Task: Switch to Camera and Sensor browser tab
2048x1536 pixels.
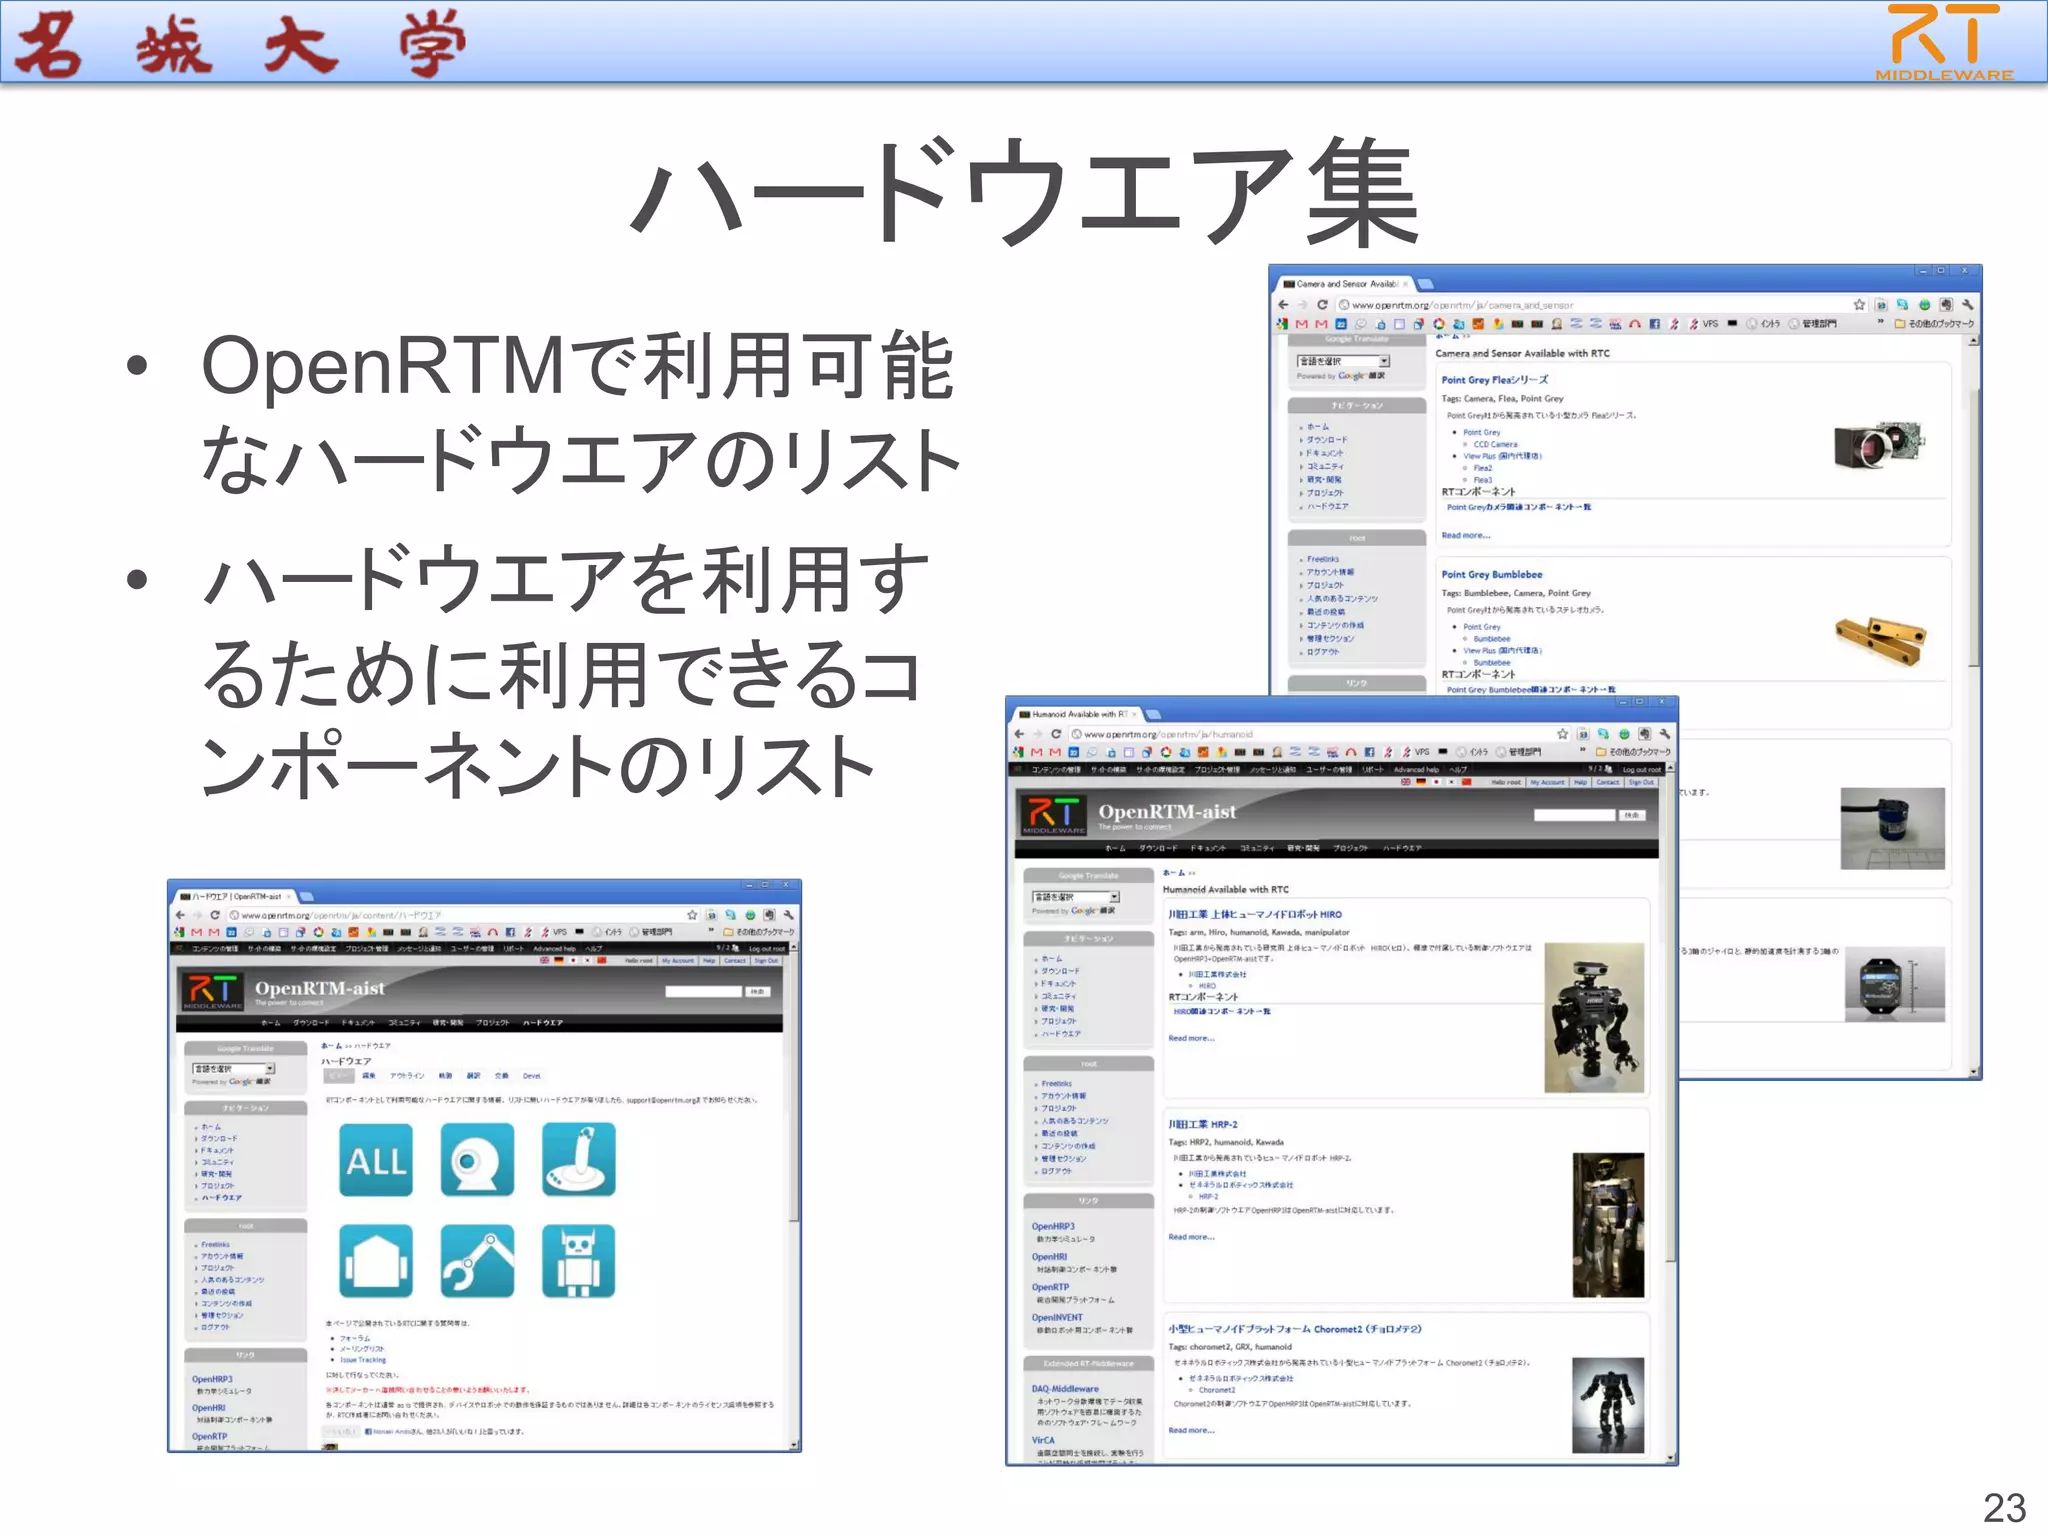Action: pyautogui.click(x=1346, y=284)
